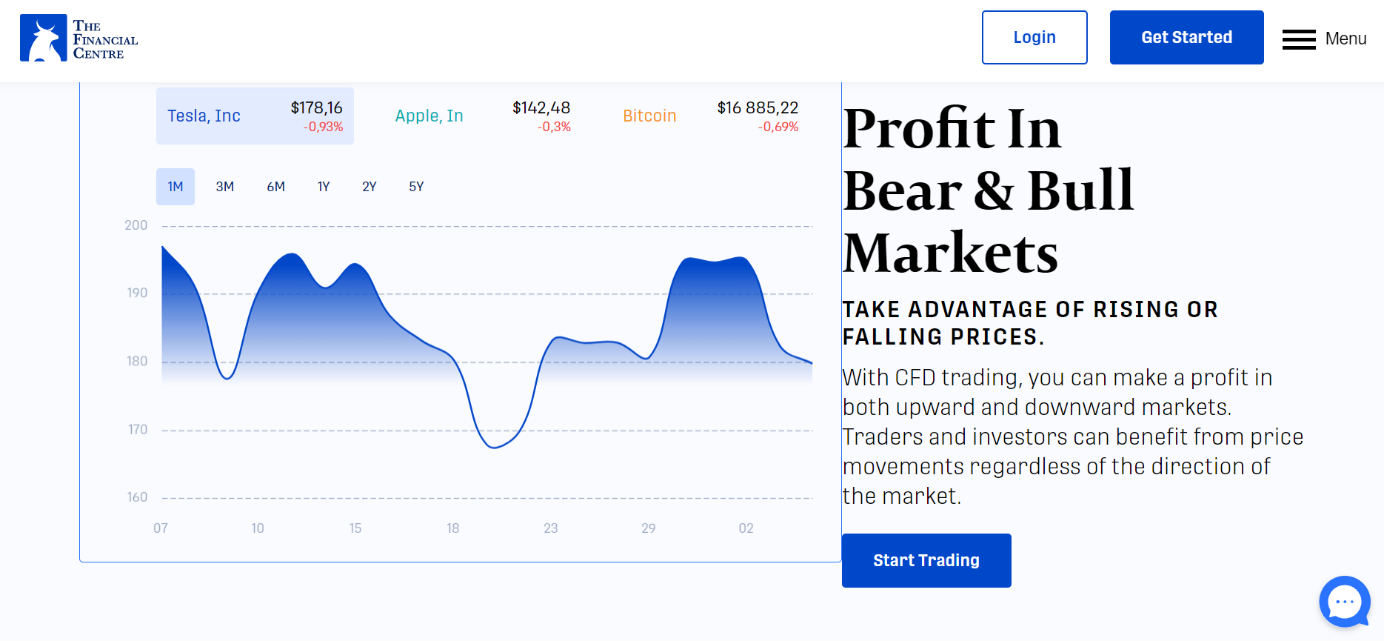Click The Financial Centre bull logo
Image resolution: width=1384 pixels, height=641 pixels.
(44, 39)
